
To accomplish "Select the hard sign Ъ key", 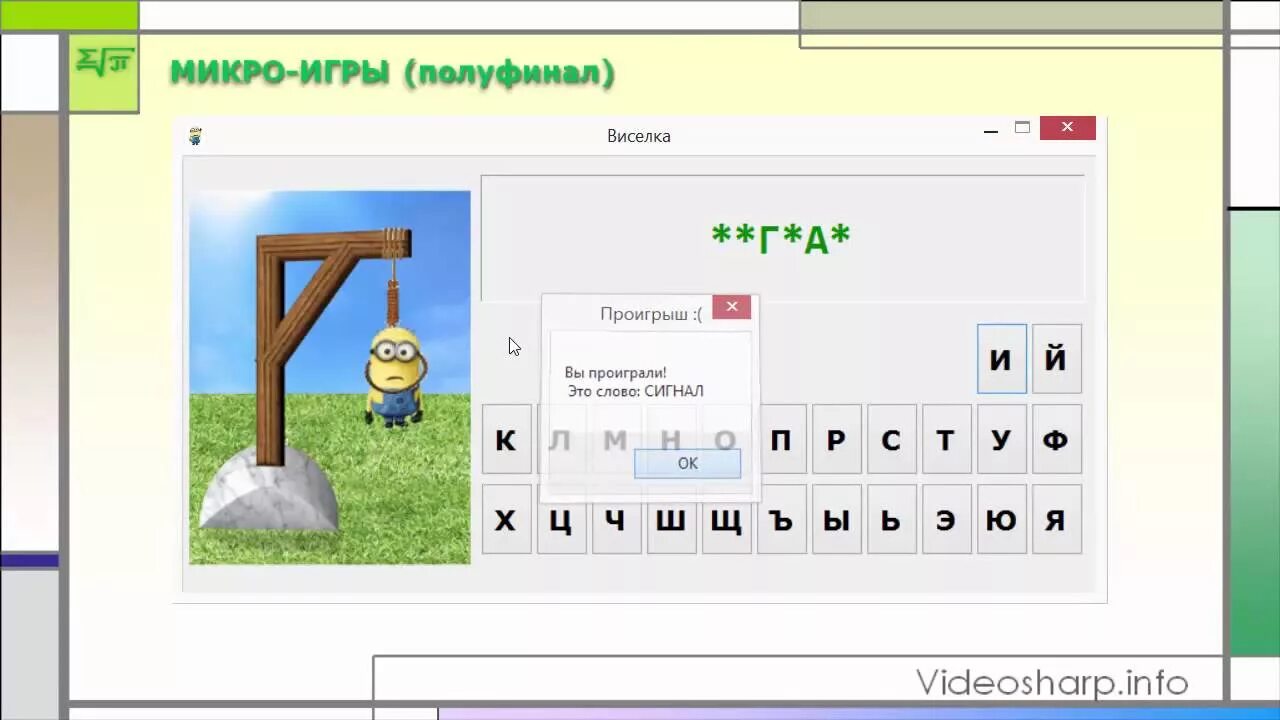I will click(782, 519).
